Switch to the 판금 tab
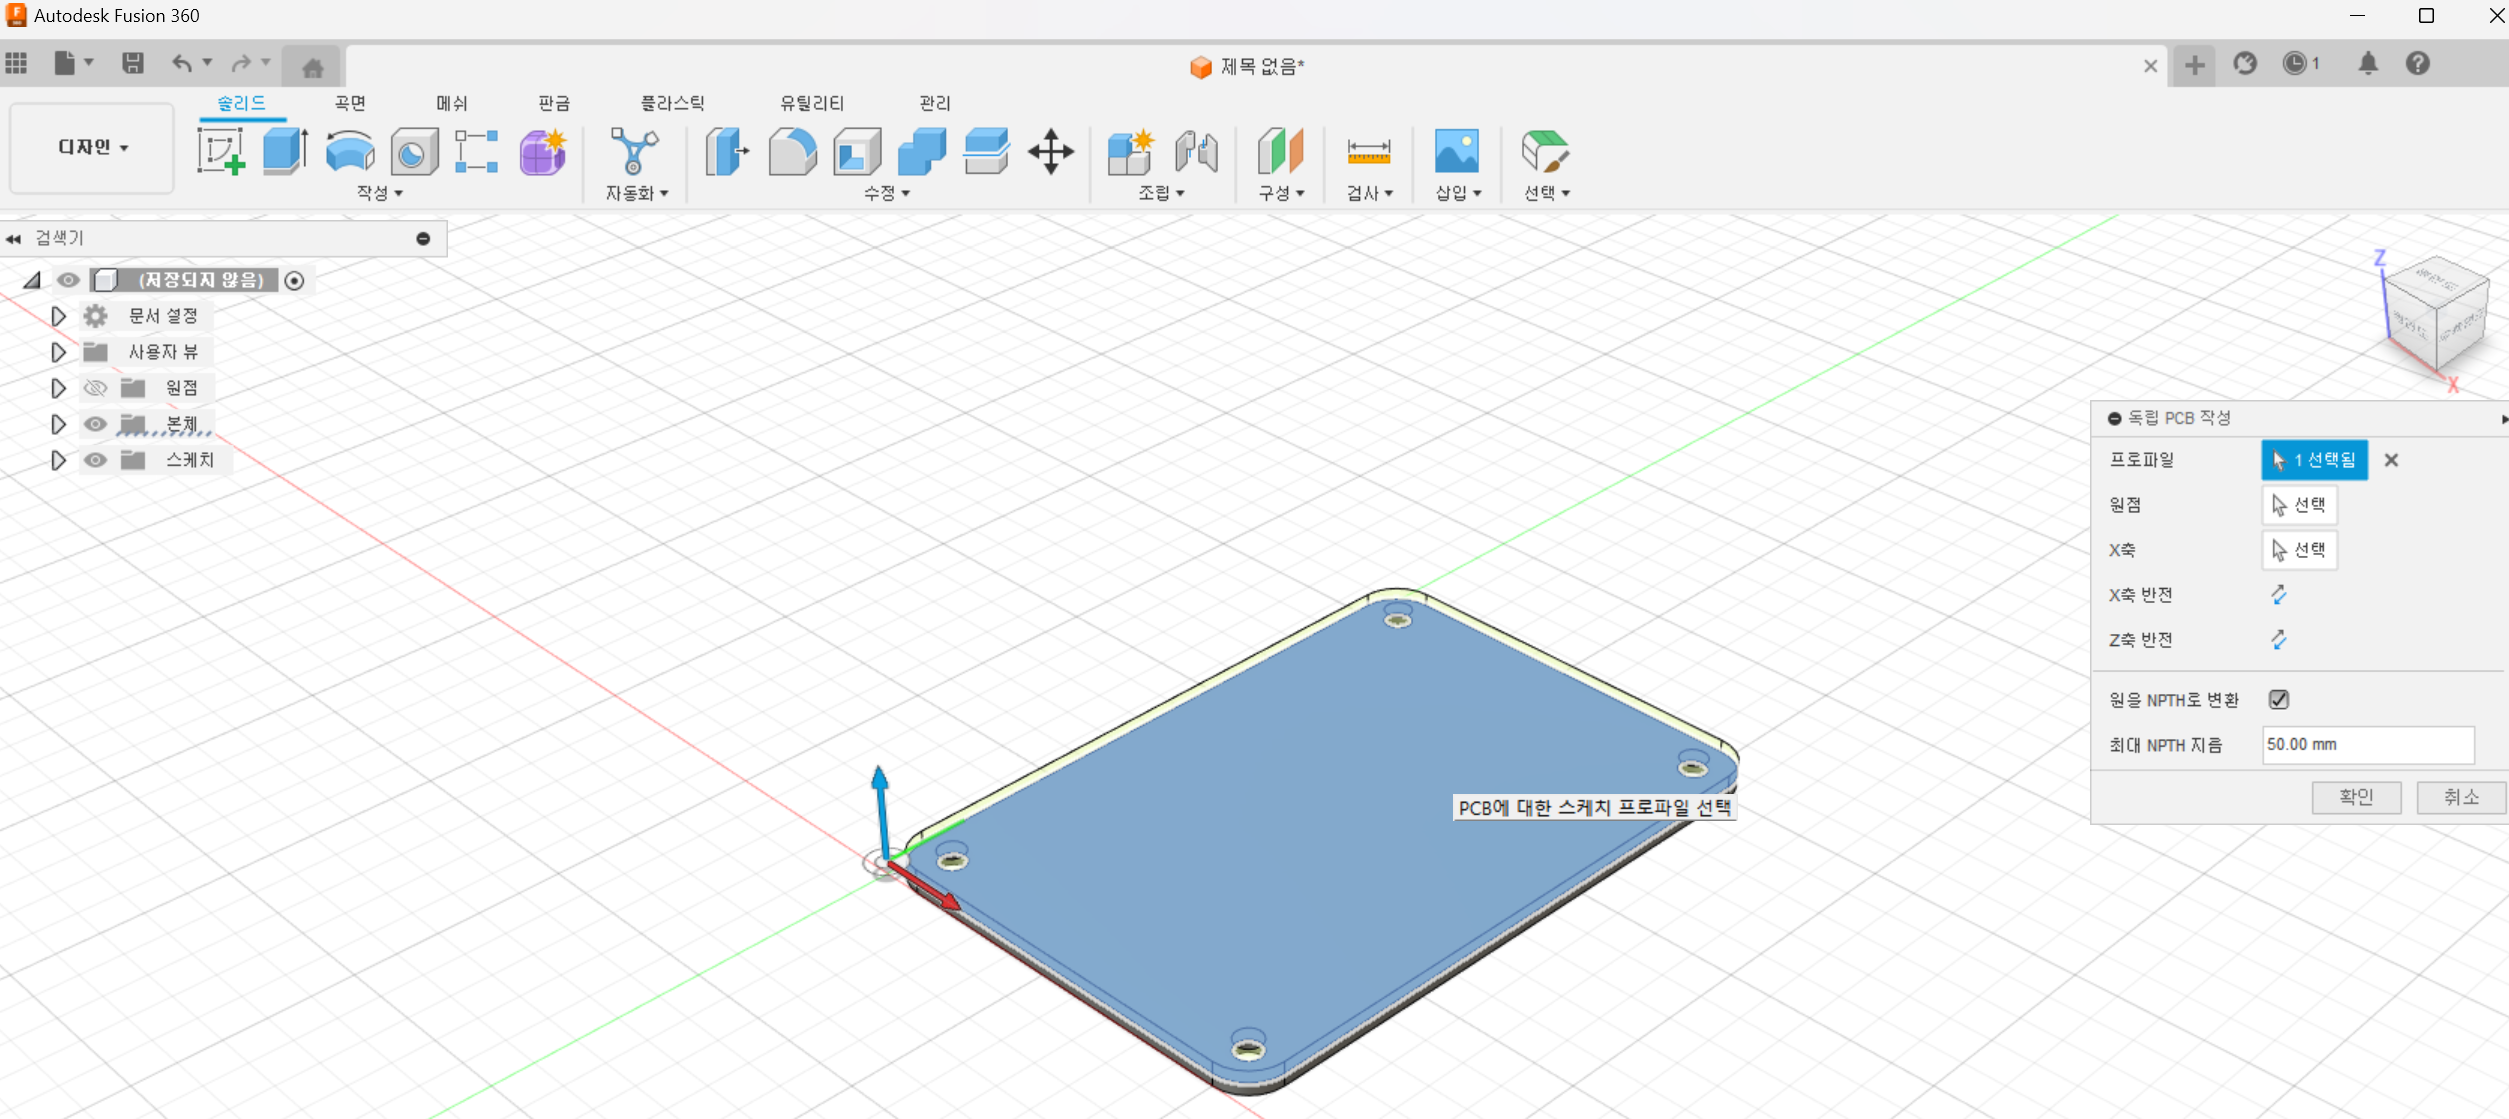Screen dimensions: 2509x1119 pyautogui.click(x=553, y=103)
